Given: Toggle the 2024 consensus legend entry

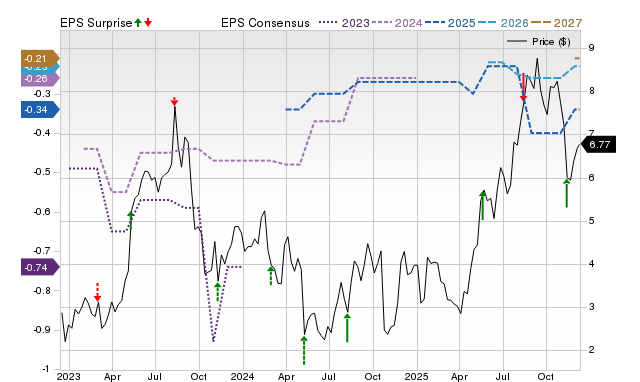Looking at the screenshot, I should coord(397,23).
